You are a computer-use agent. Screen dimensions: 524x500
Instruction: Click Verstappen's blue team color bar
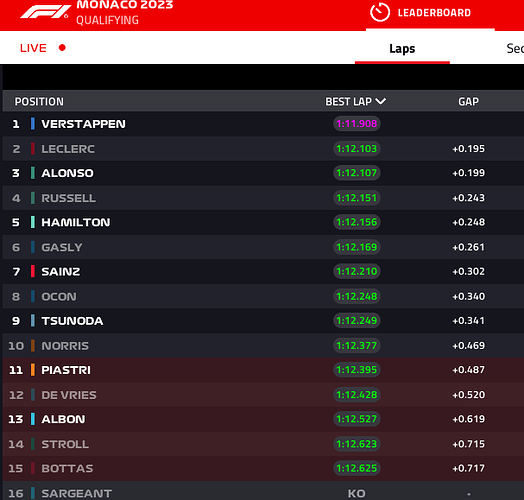pyautogui.click(x=32, y=124)
